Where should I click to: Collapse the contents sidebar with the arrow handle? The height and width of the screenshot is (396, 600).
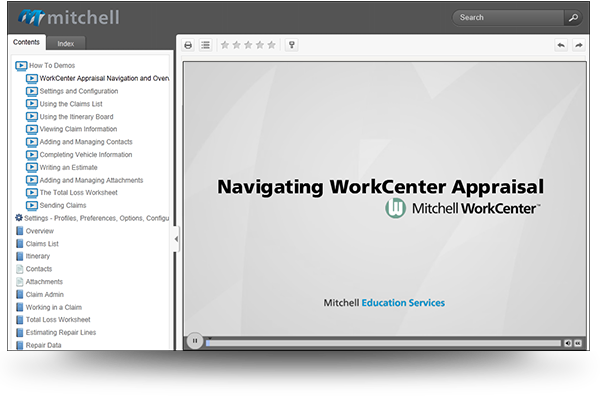coord(176,239)
